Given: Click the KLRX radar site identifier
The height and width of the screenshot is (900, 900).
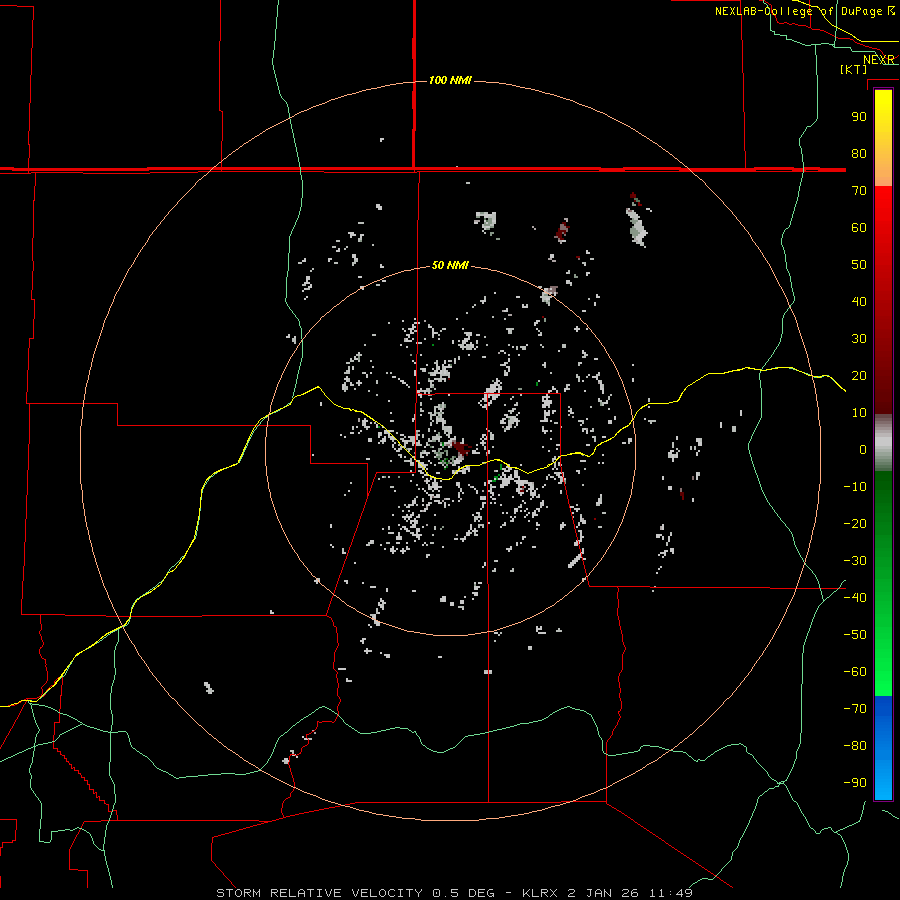Looking at the screenshot, I should click(540, 893).
